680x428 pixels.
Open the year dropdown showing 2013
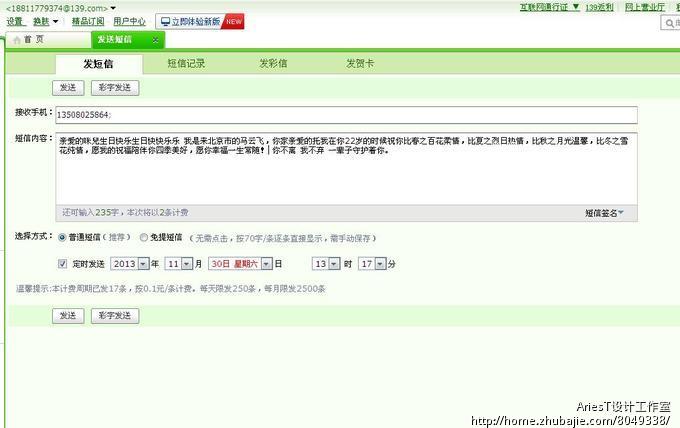144,264
